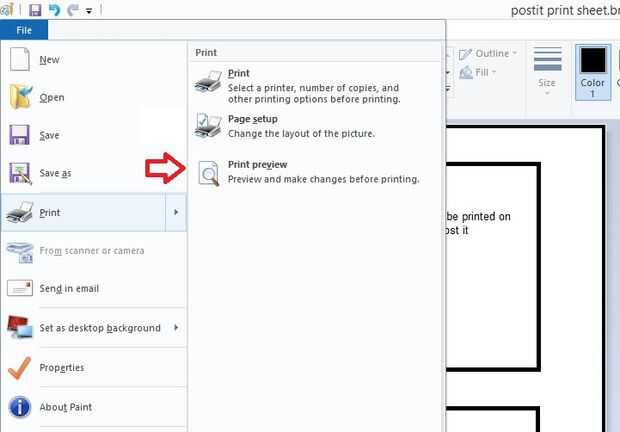Open the Outline dropdown in ribbon

tap(488, 53)
